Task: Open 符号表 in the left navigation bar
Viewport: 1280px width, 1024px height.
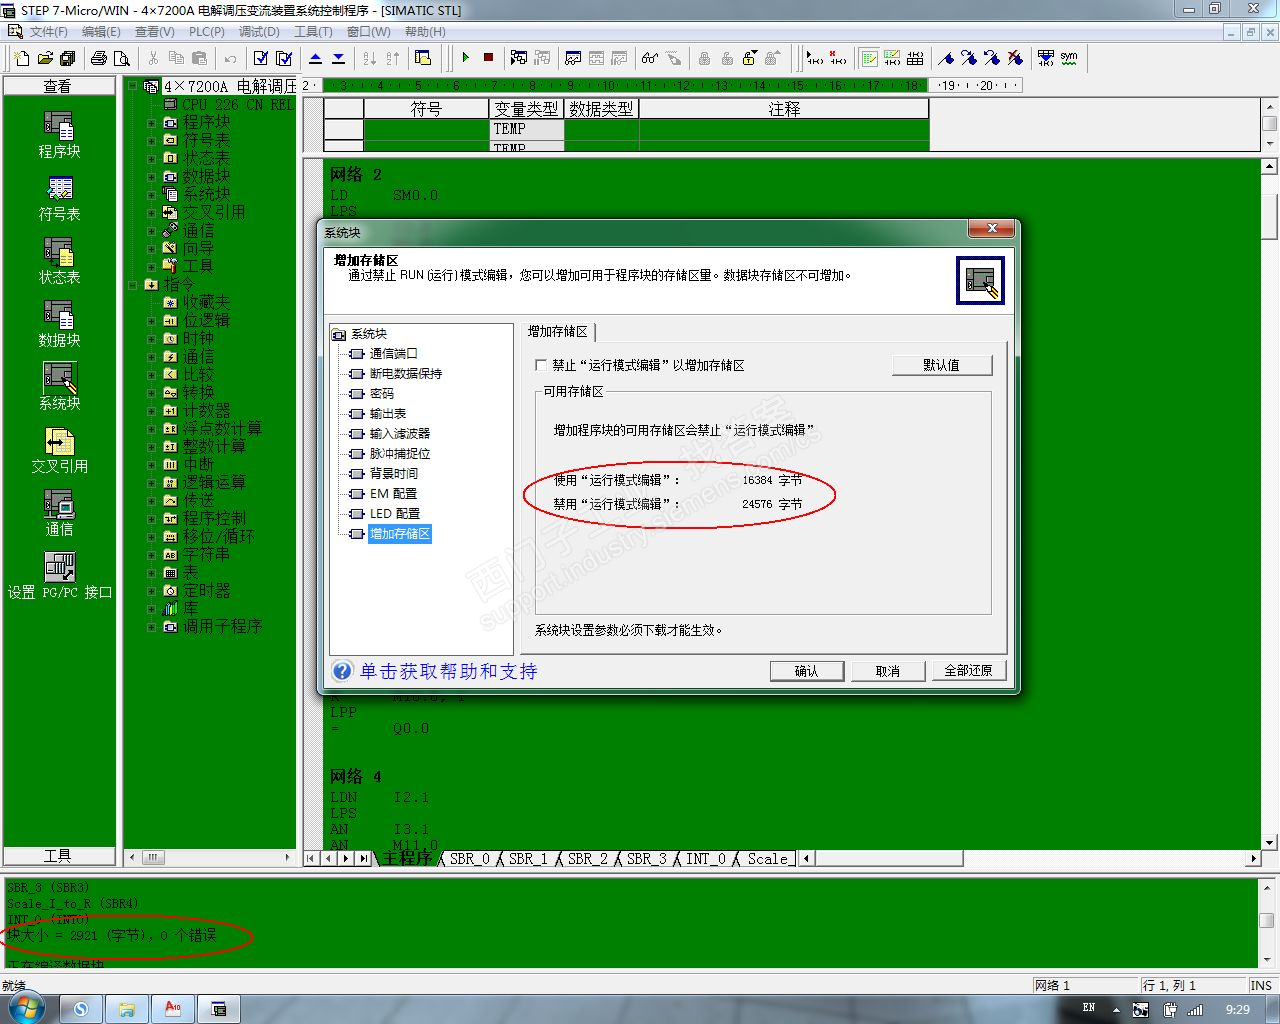Action: click(x=59, y=198)
